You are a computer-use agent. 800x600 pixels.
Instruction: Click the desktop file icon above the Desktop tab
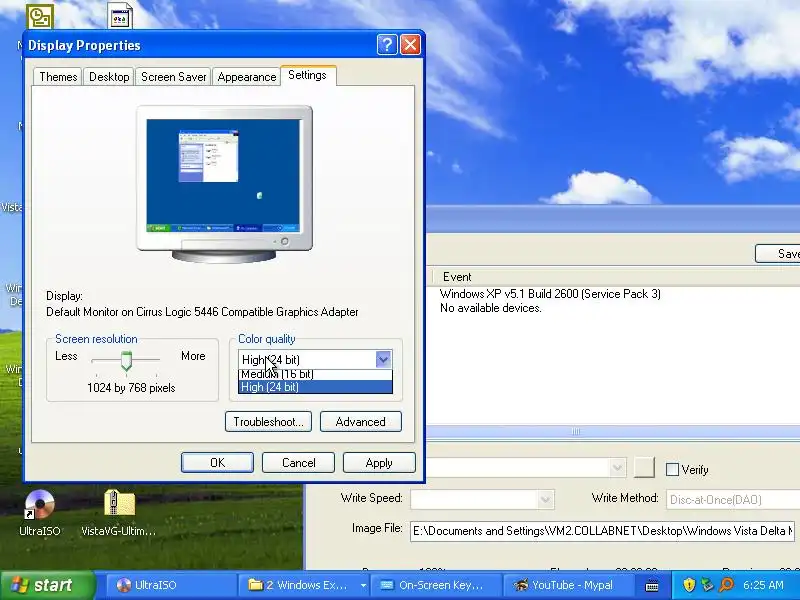click(120, 15)
